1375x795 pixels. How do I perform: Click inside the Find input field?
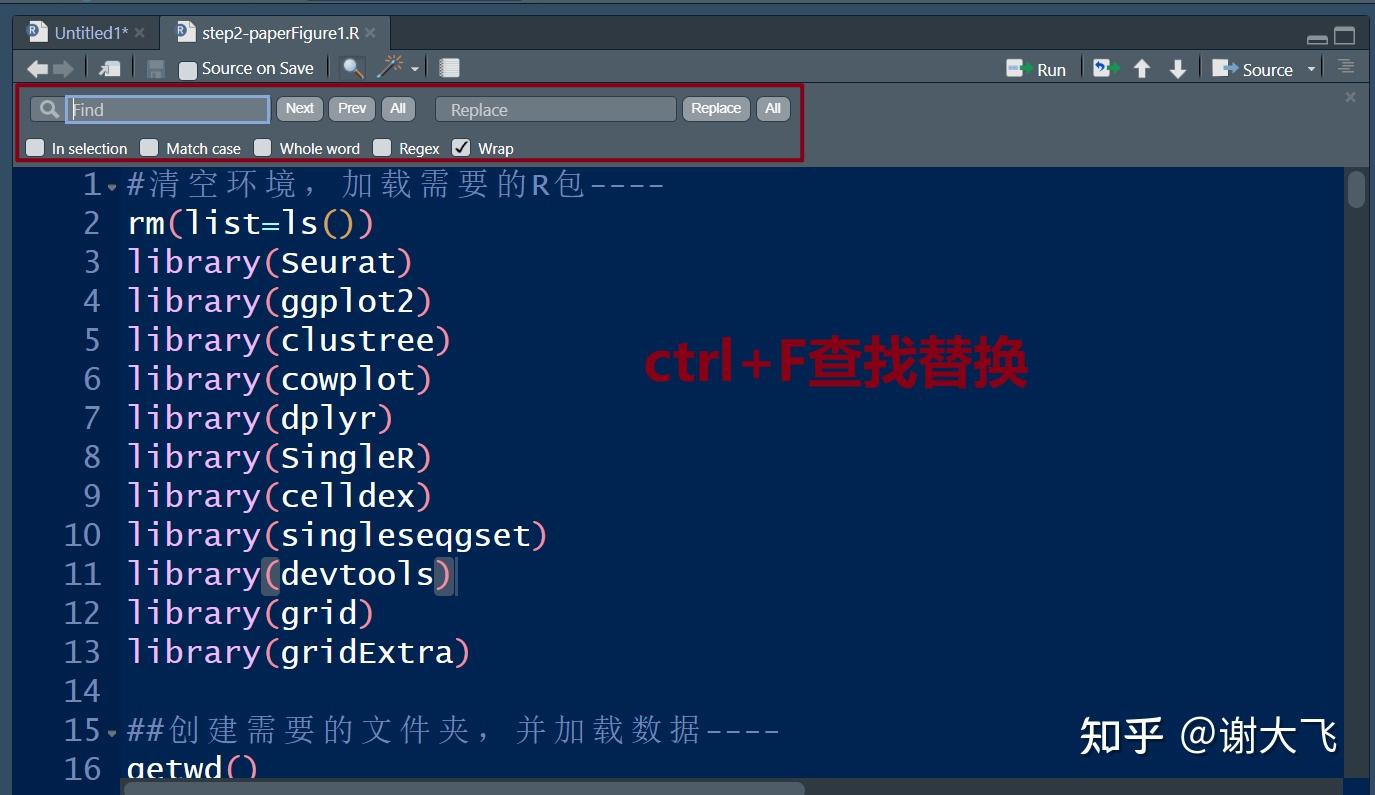click(165, 108)
